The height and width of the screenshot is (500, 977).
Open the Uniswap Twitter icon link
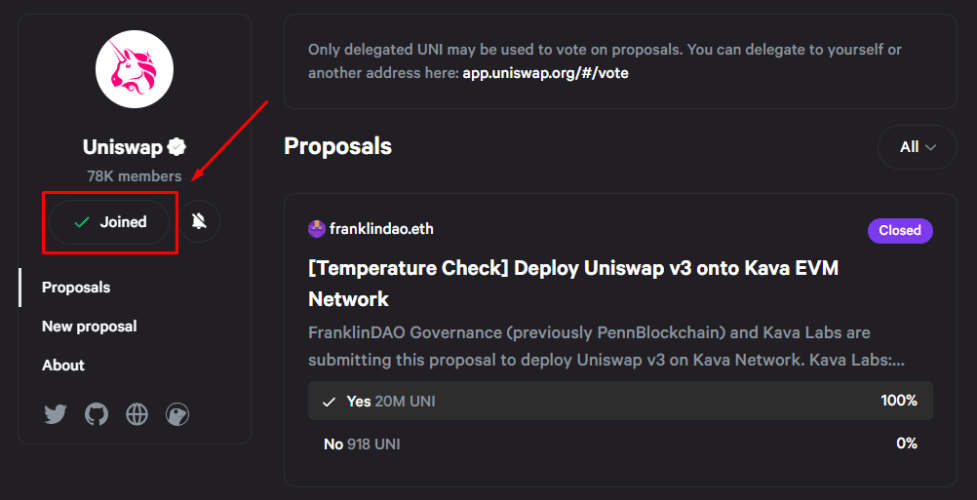(x=55, y=414)
